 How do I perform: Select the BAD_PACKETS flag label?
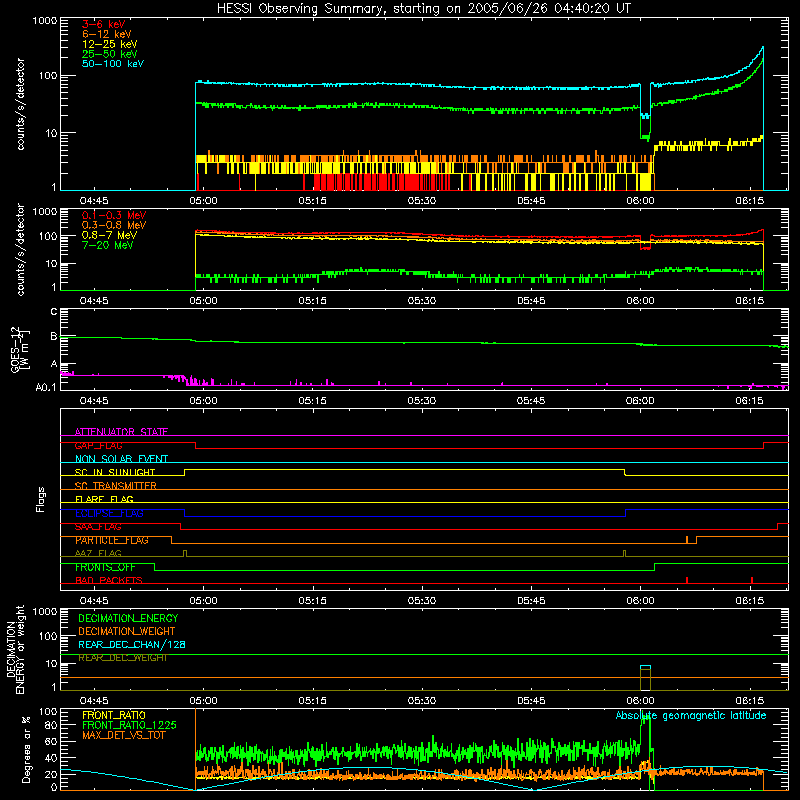(x=109, y=580)
